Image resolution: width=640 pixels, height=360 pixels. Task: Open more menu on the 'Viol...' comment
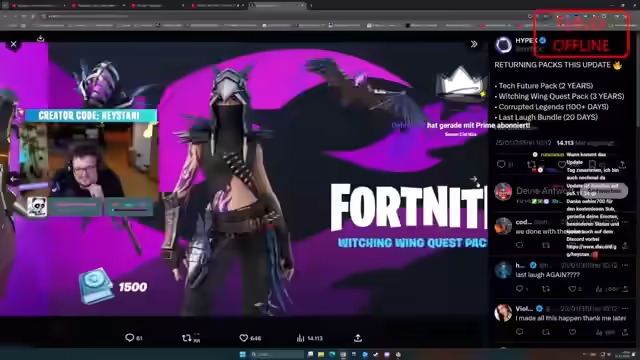(625, 309)
